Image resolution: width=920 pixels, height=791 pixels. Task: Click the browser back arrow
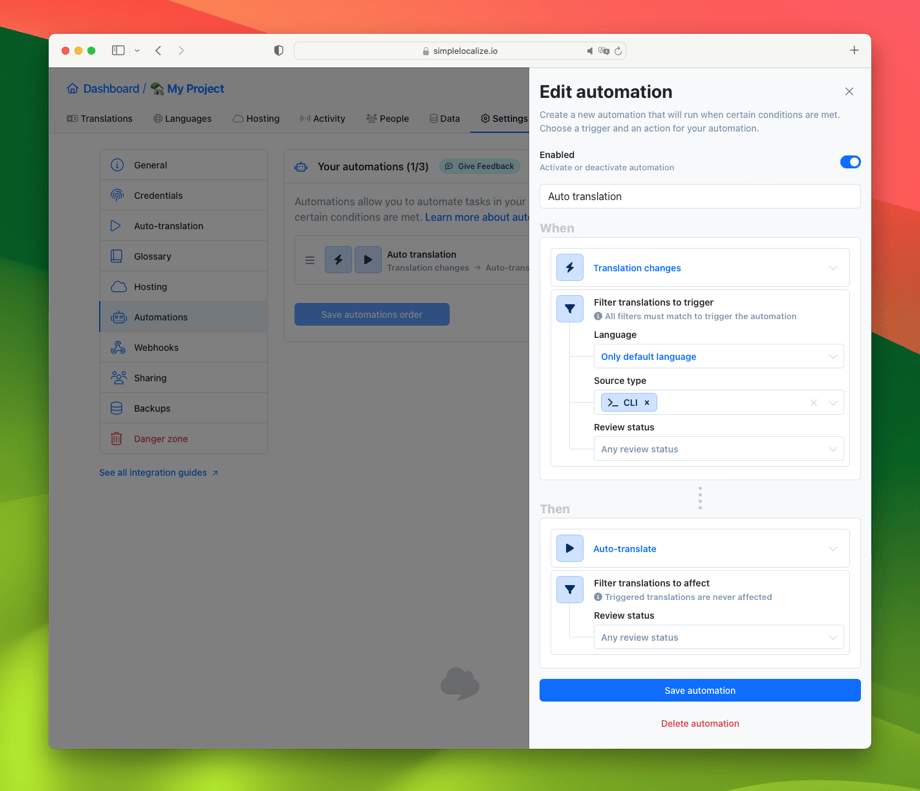(x=158, y=50)
